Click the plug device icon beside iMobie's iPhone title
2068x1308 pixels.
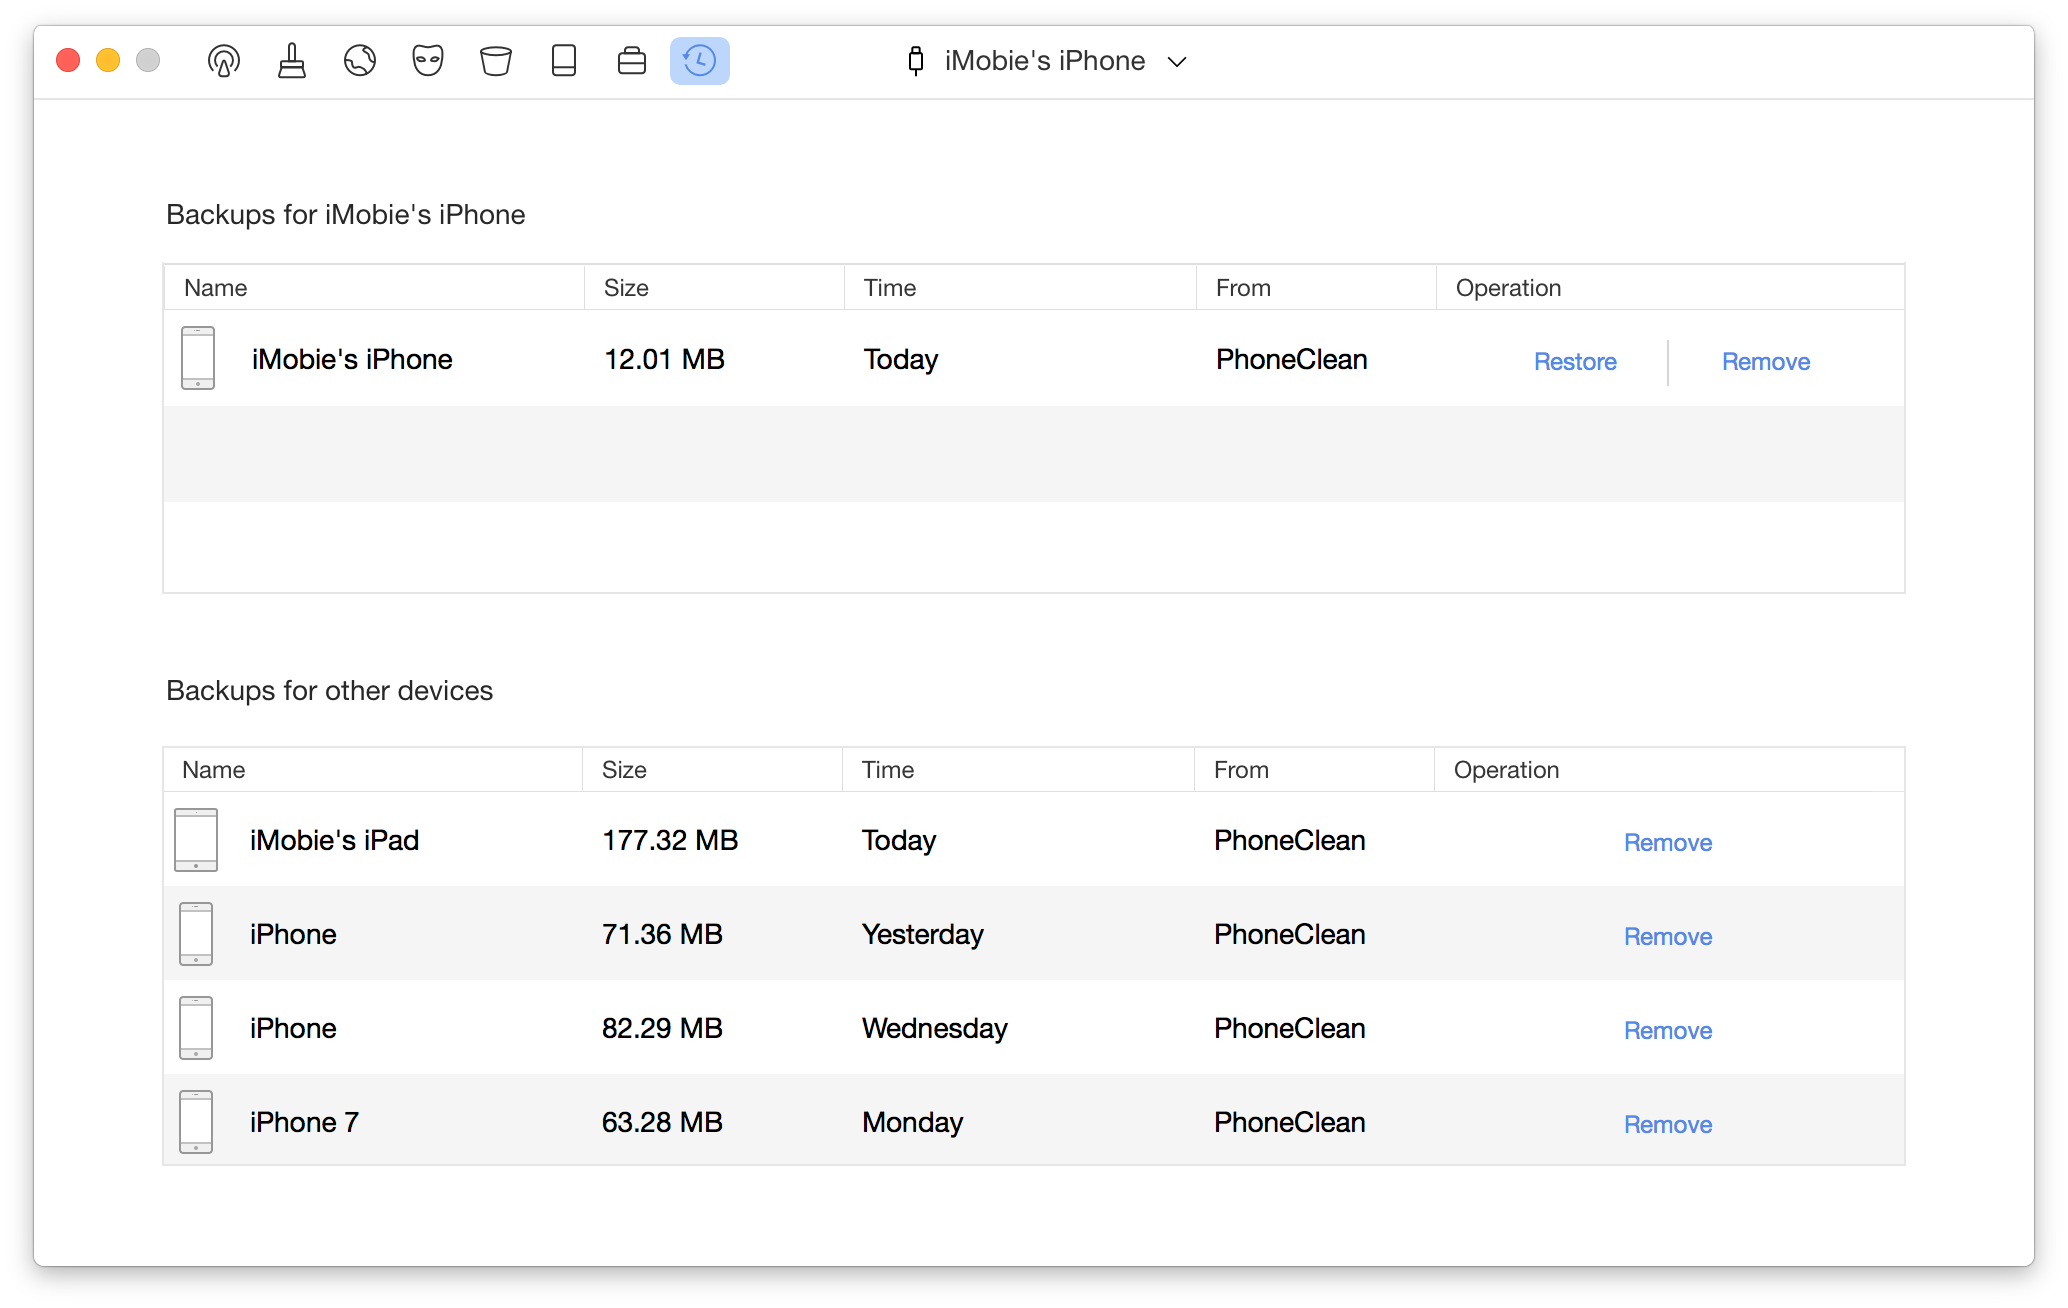pos(915,61)
